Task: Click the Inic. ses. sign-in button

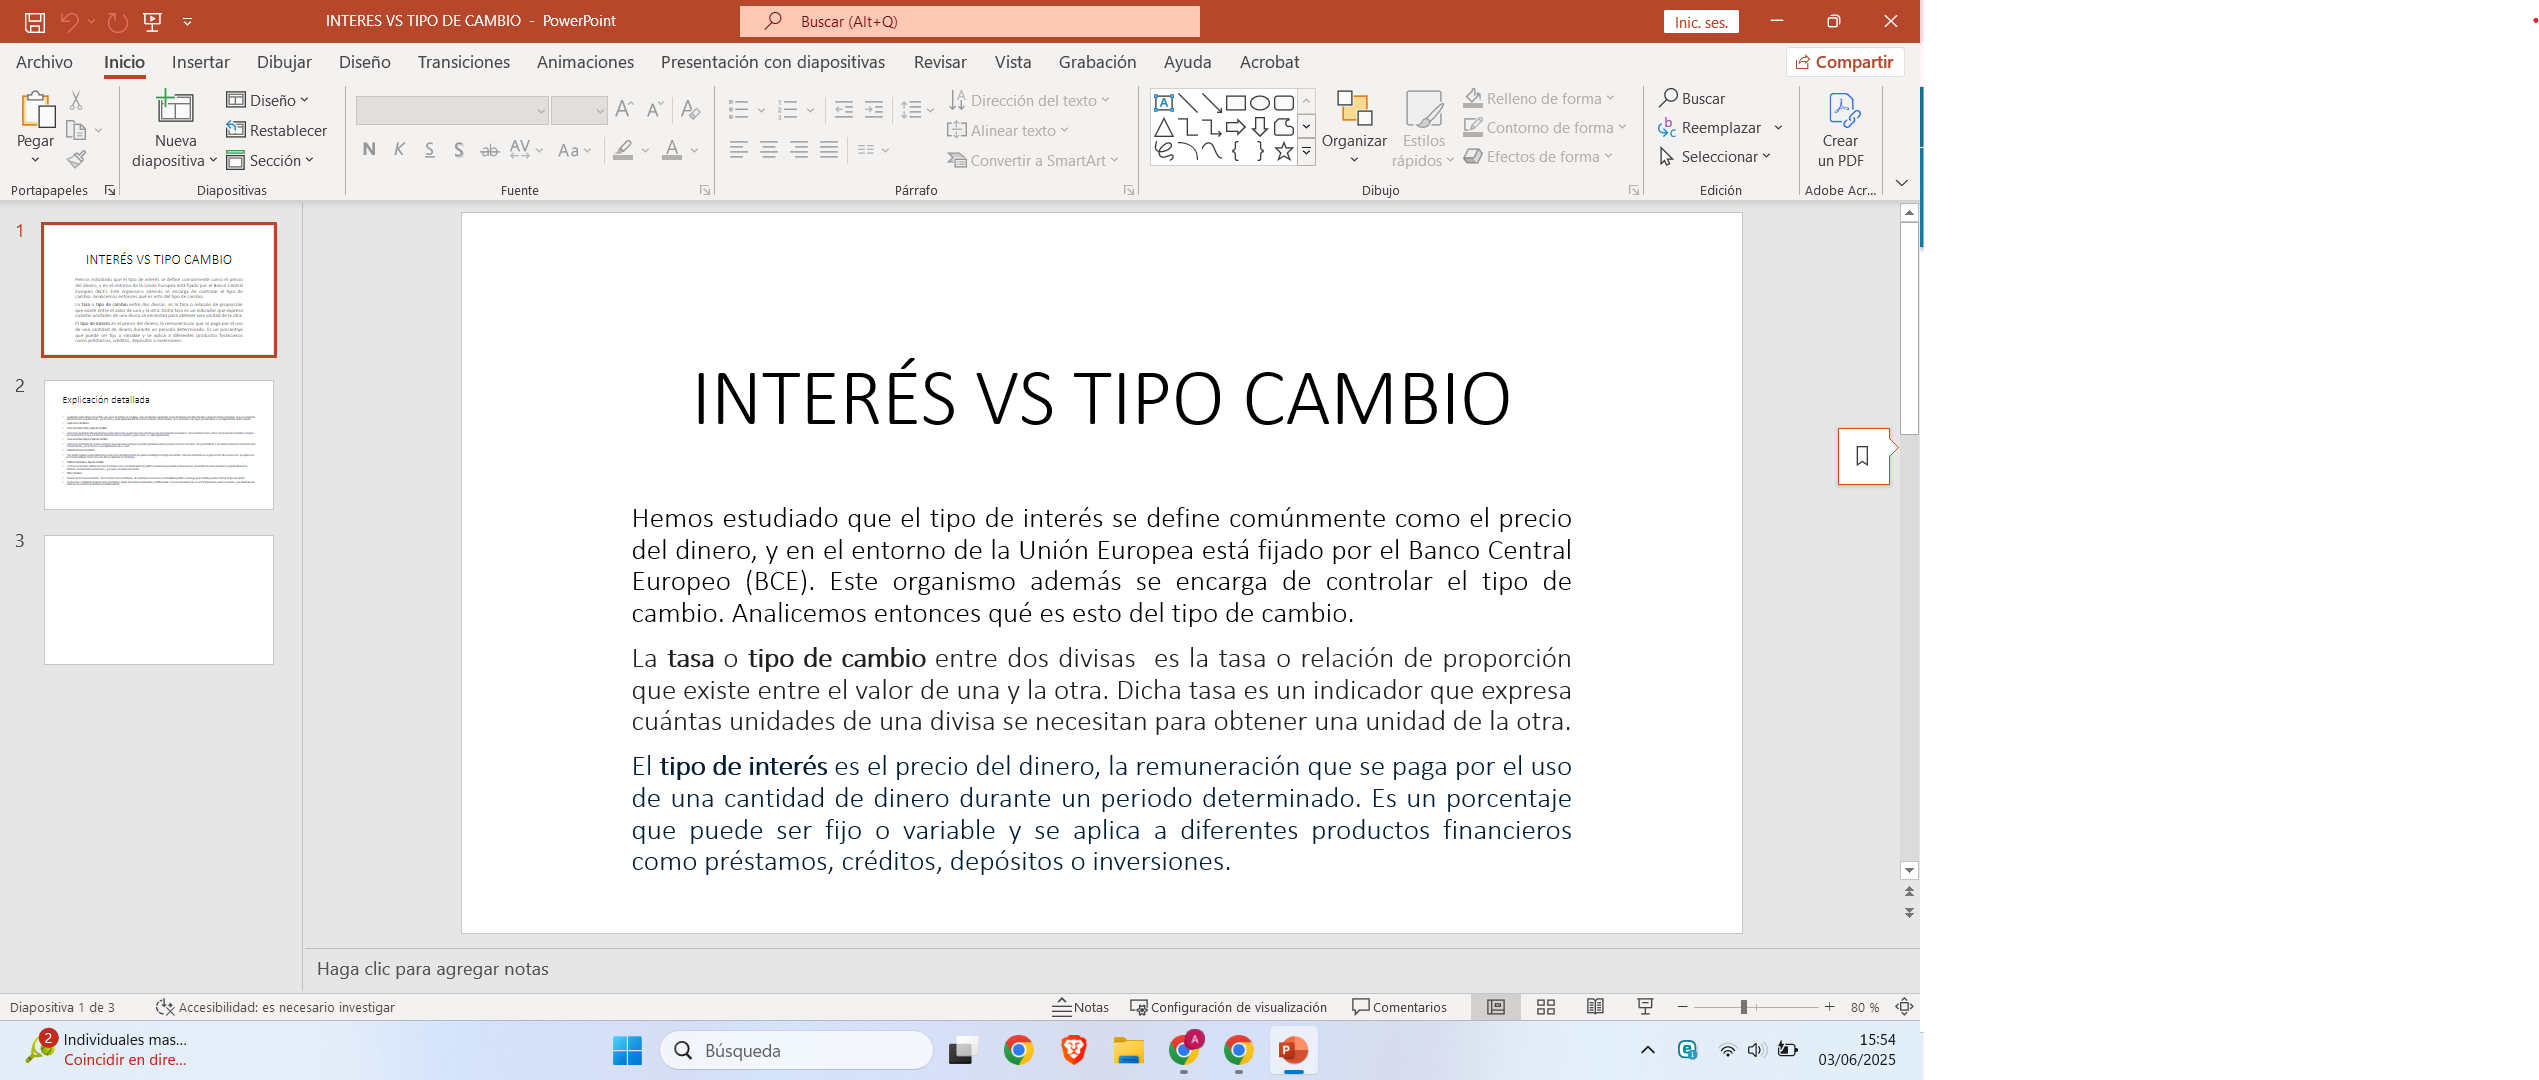Action: (1701, 22)
